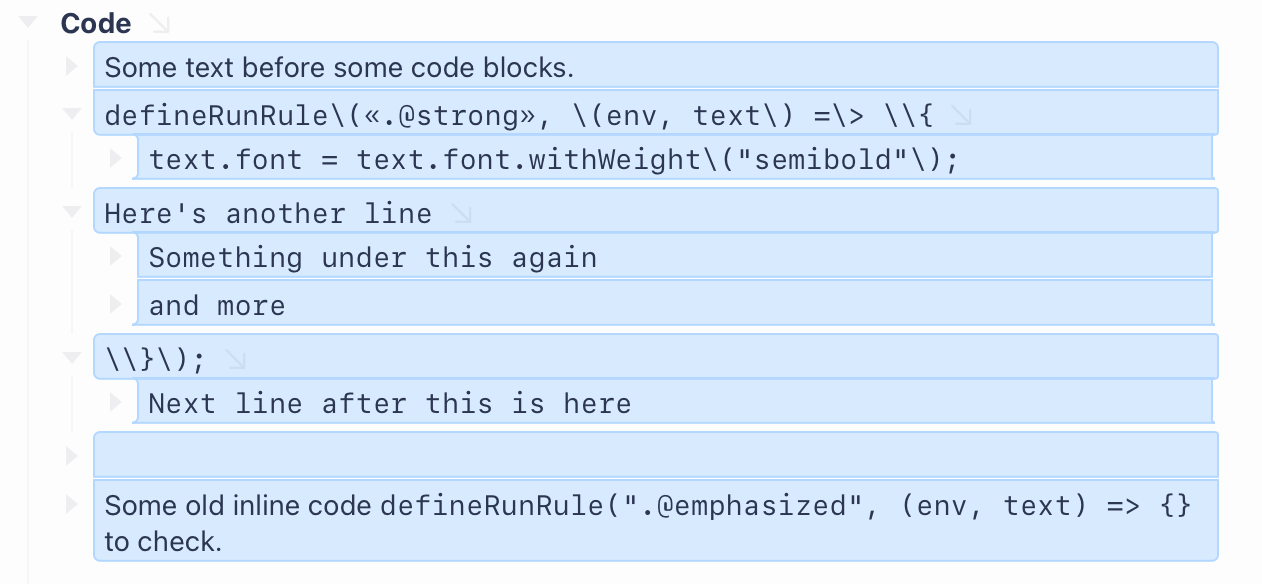Toggle the triangle beside the empty row
Image resolution: width=1262 pixels, height=584 pixels.
[71, 455]
